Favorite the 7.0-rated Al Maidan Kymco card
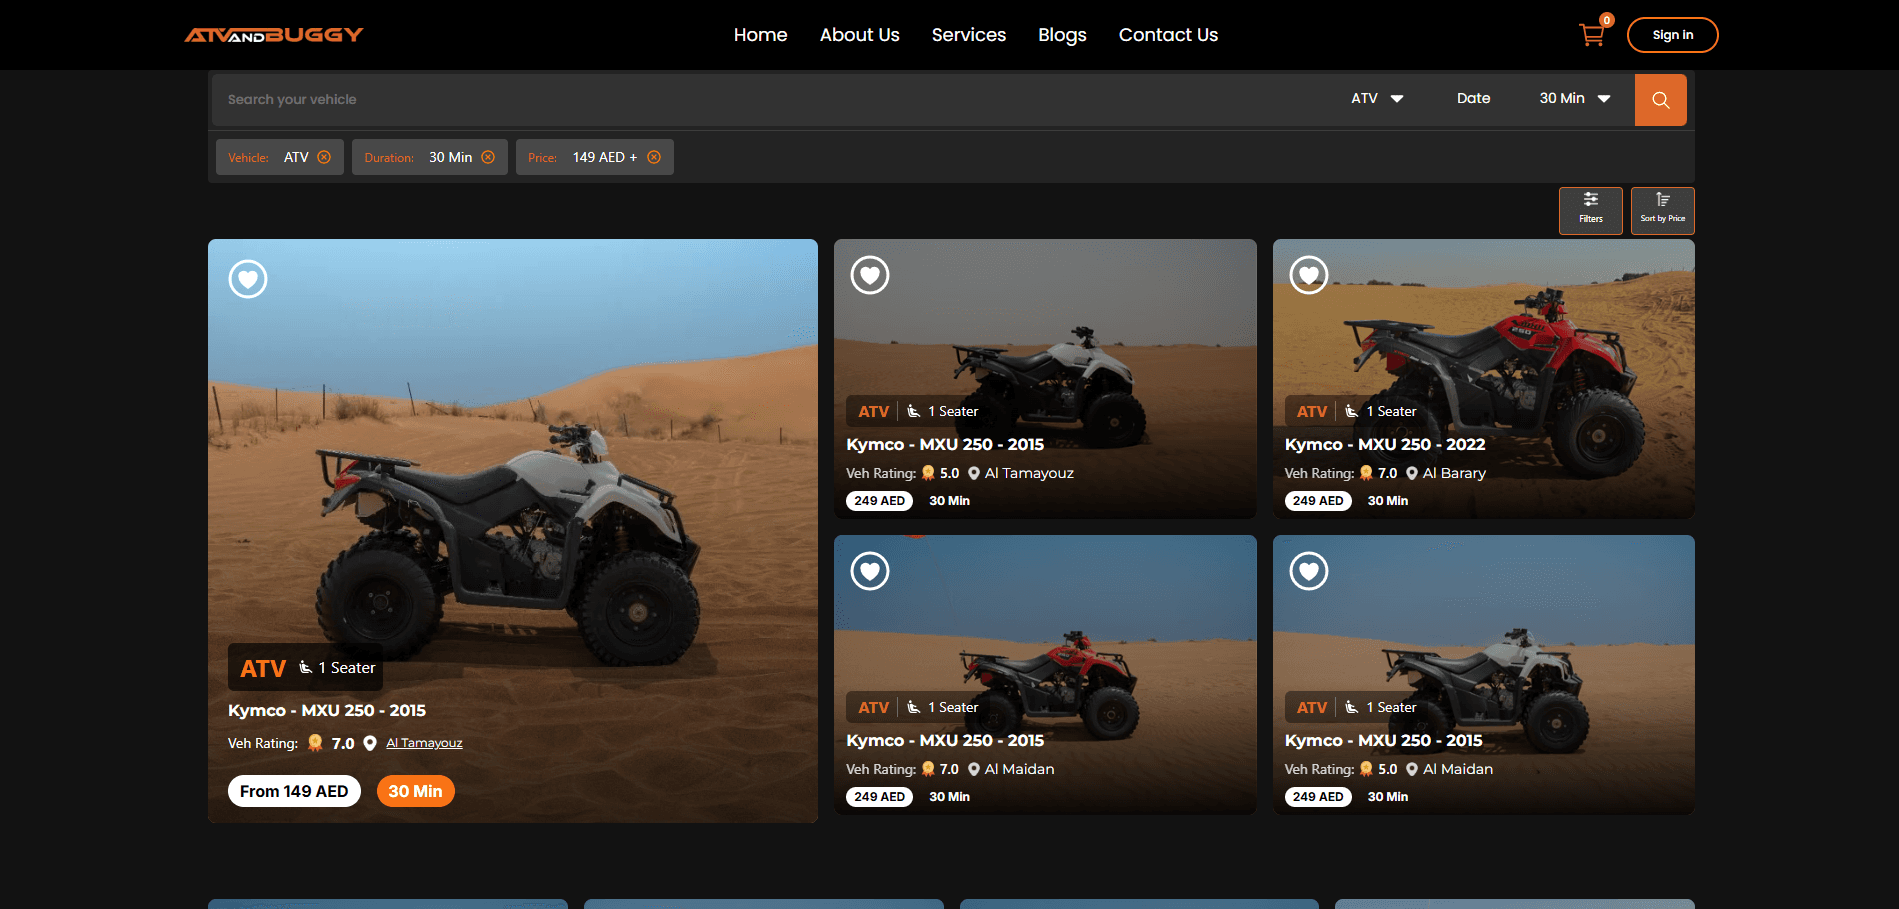Viewport: 1899px width, 909px height. pos(870,571)
